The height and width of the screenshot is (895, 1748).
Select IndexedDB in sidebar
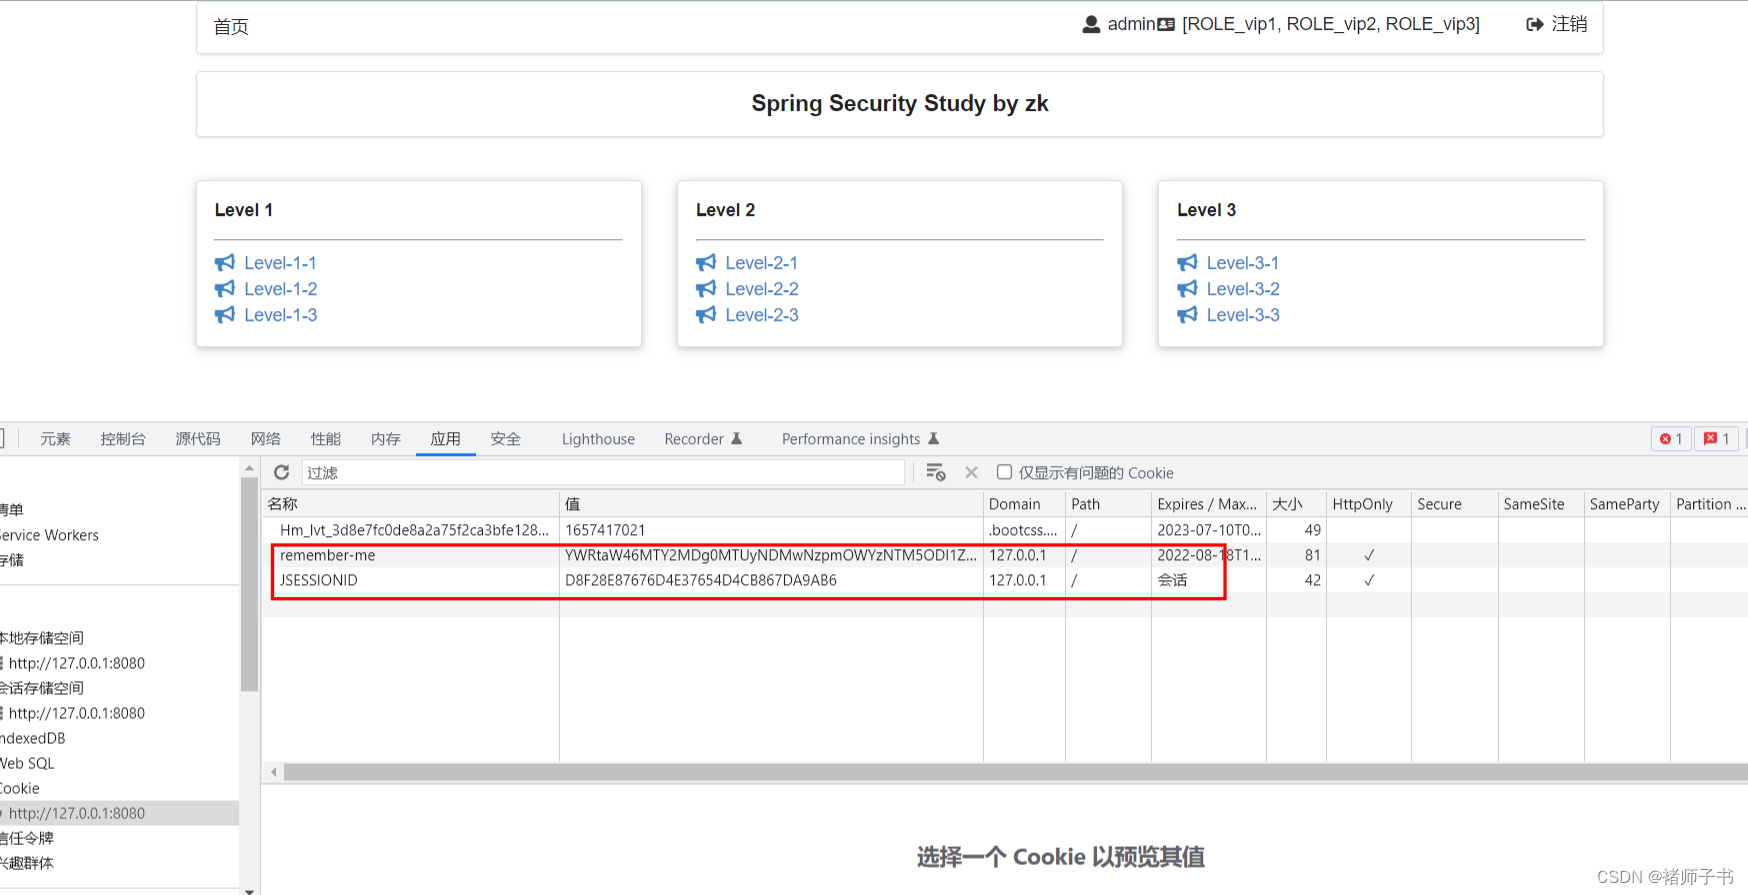33,738
